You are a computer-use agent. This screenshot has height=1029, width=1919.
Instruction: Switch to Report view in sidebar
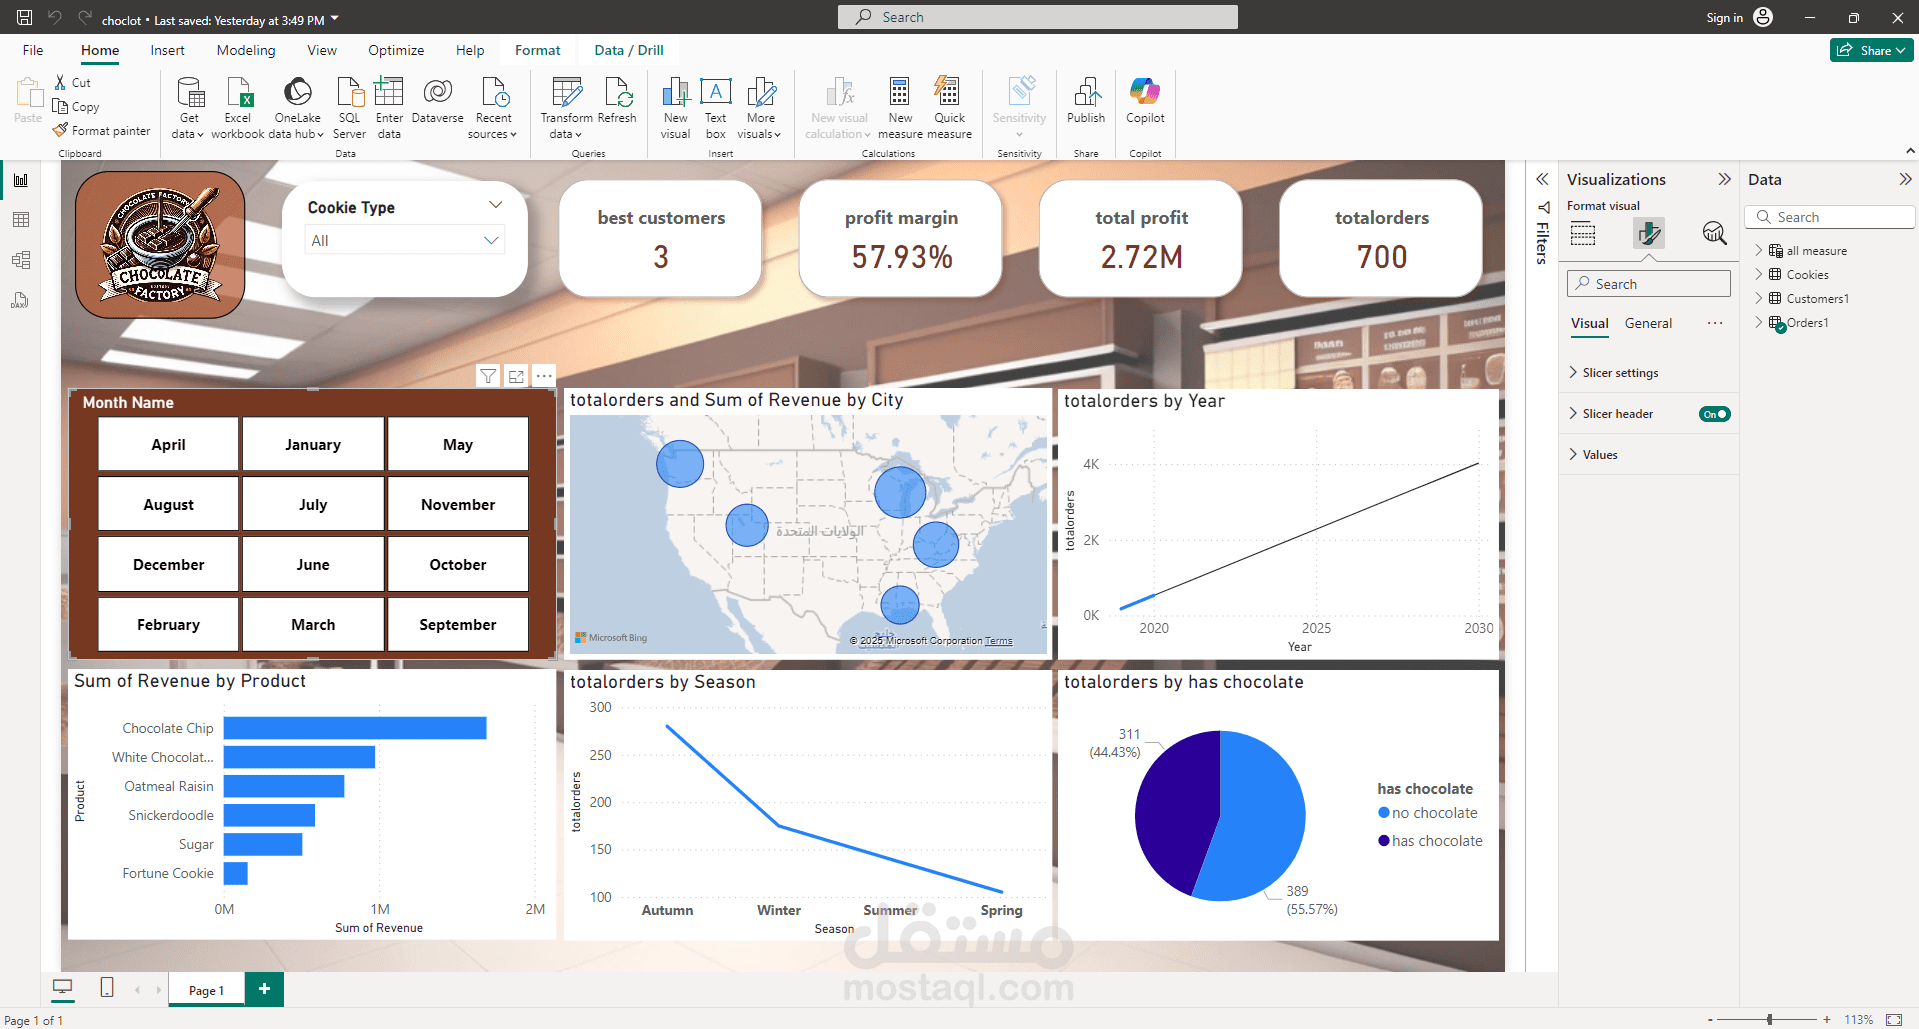20,180
